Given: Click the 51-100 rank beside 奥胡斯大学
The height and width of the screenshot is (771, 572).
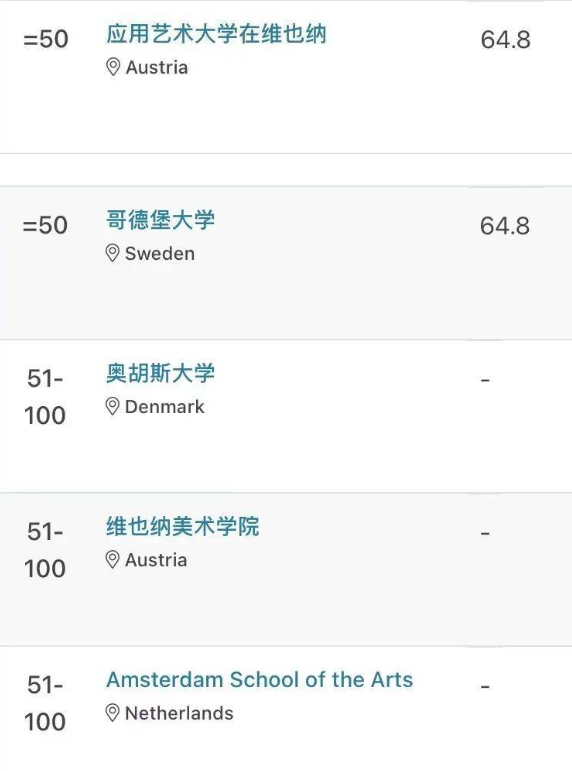Looking at the screenshot, I should pos(45,397).
